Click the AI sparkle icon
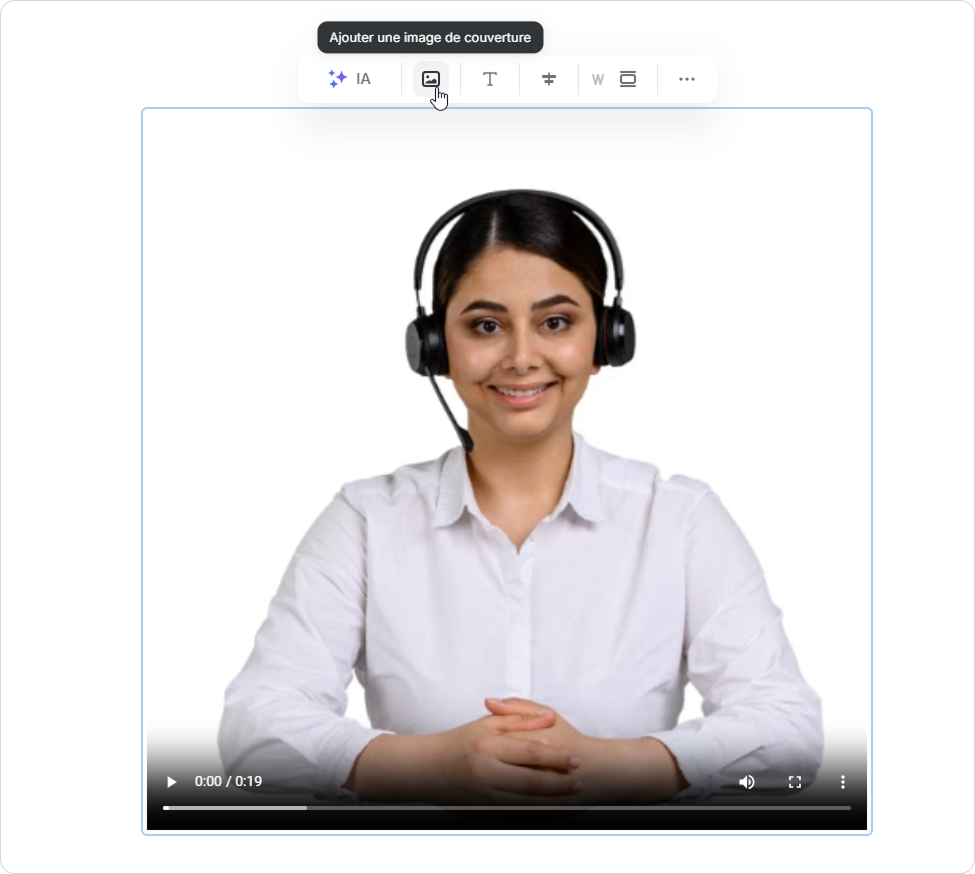Viewport: 975px width, 874px height. (337, 79)
